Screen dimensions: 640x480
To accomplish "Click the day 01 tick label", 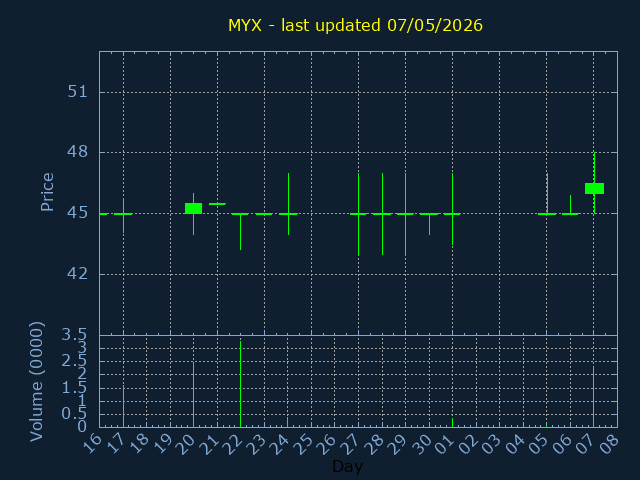I will tap(445, 444).
